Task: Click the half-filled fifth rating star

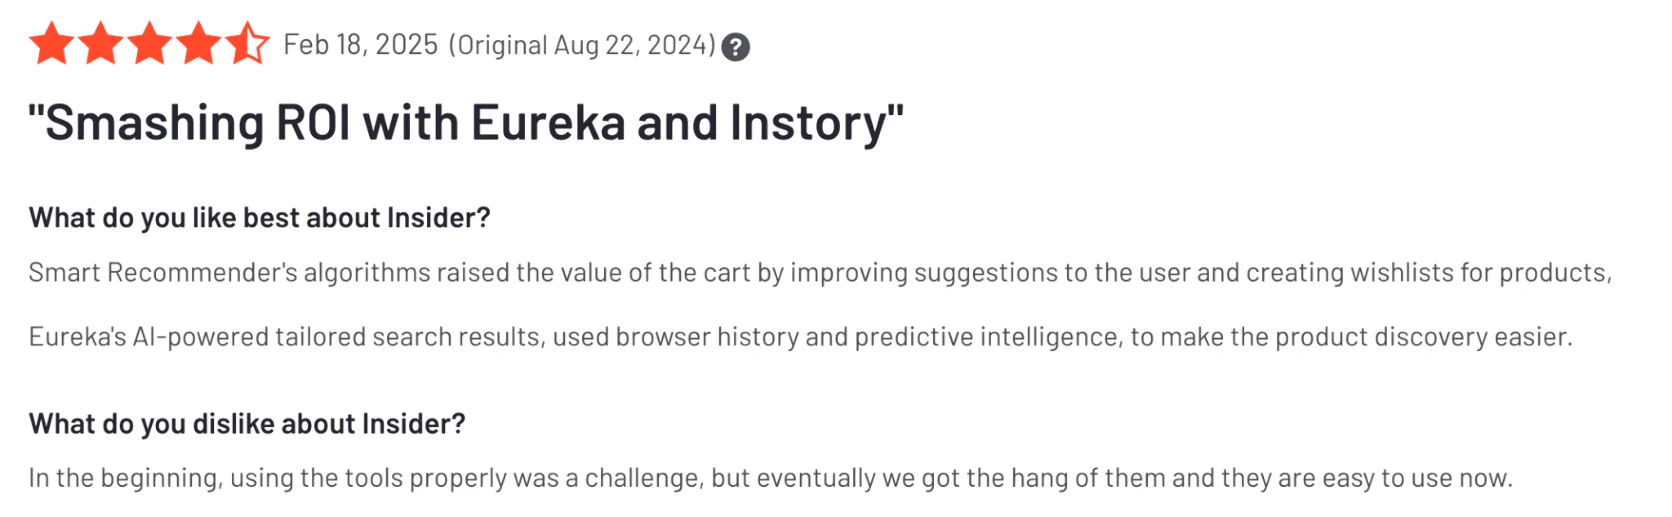Action: pyautogui.click(x=247, y=45)
